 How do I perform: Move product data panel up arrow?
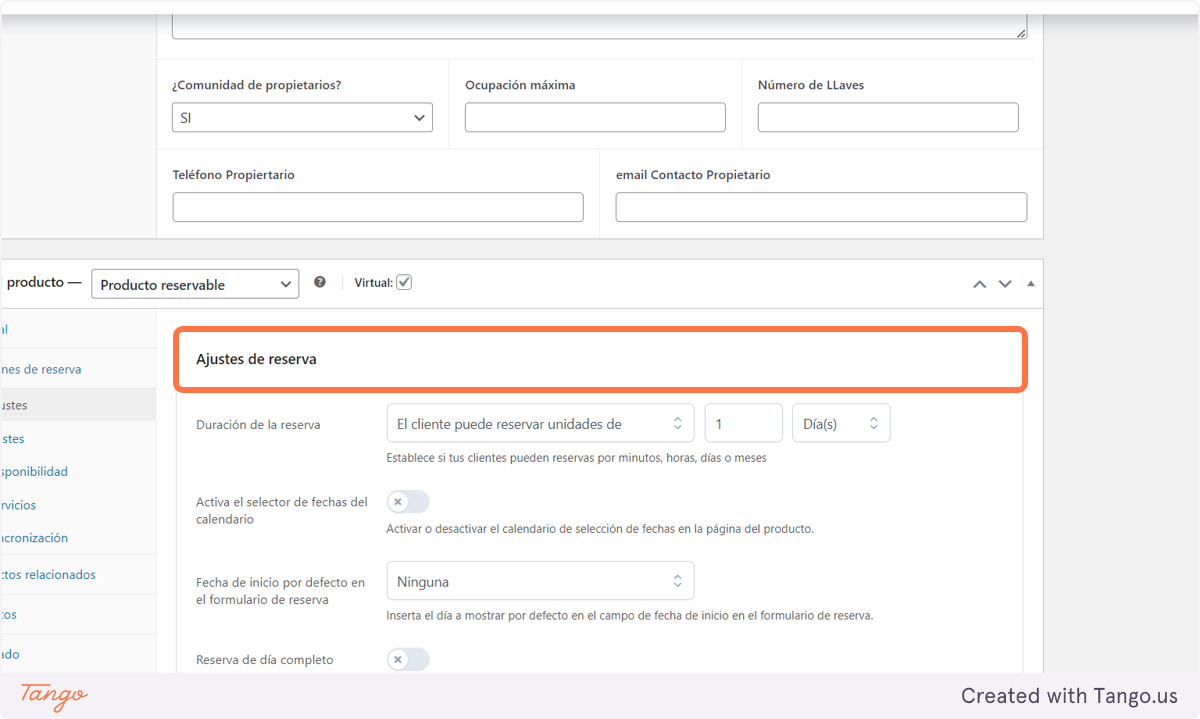pyautogui.click(x=980, y=284)
